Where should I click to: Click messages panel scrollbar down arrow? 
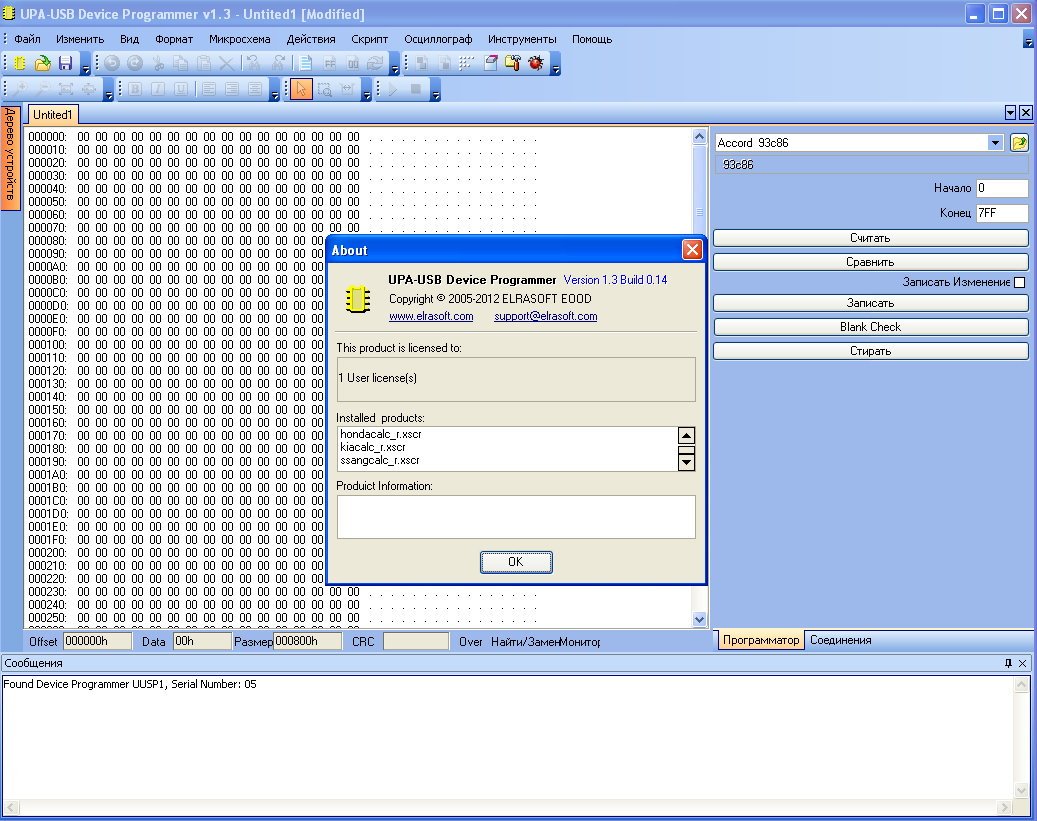point(1022,790)
